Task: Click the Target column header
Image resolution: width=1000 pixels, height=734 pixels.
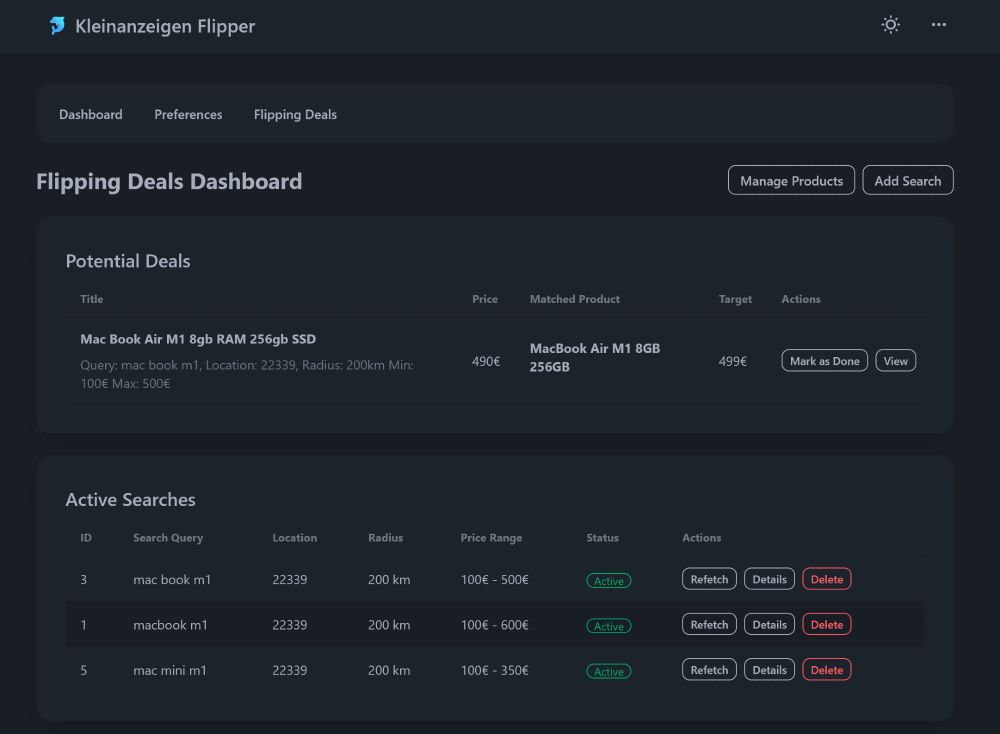Action: [735, 299]
